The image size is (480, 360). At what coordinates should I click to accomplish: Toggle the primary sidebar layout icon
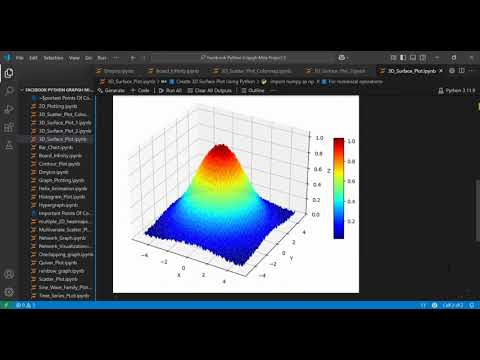[x=403, y=58]
